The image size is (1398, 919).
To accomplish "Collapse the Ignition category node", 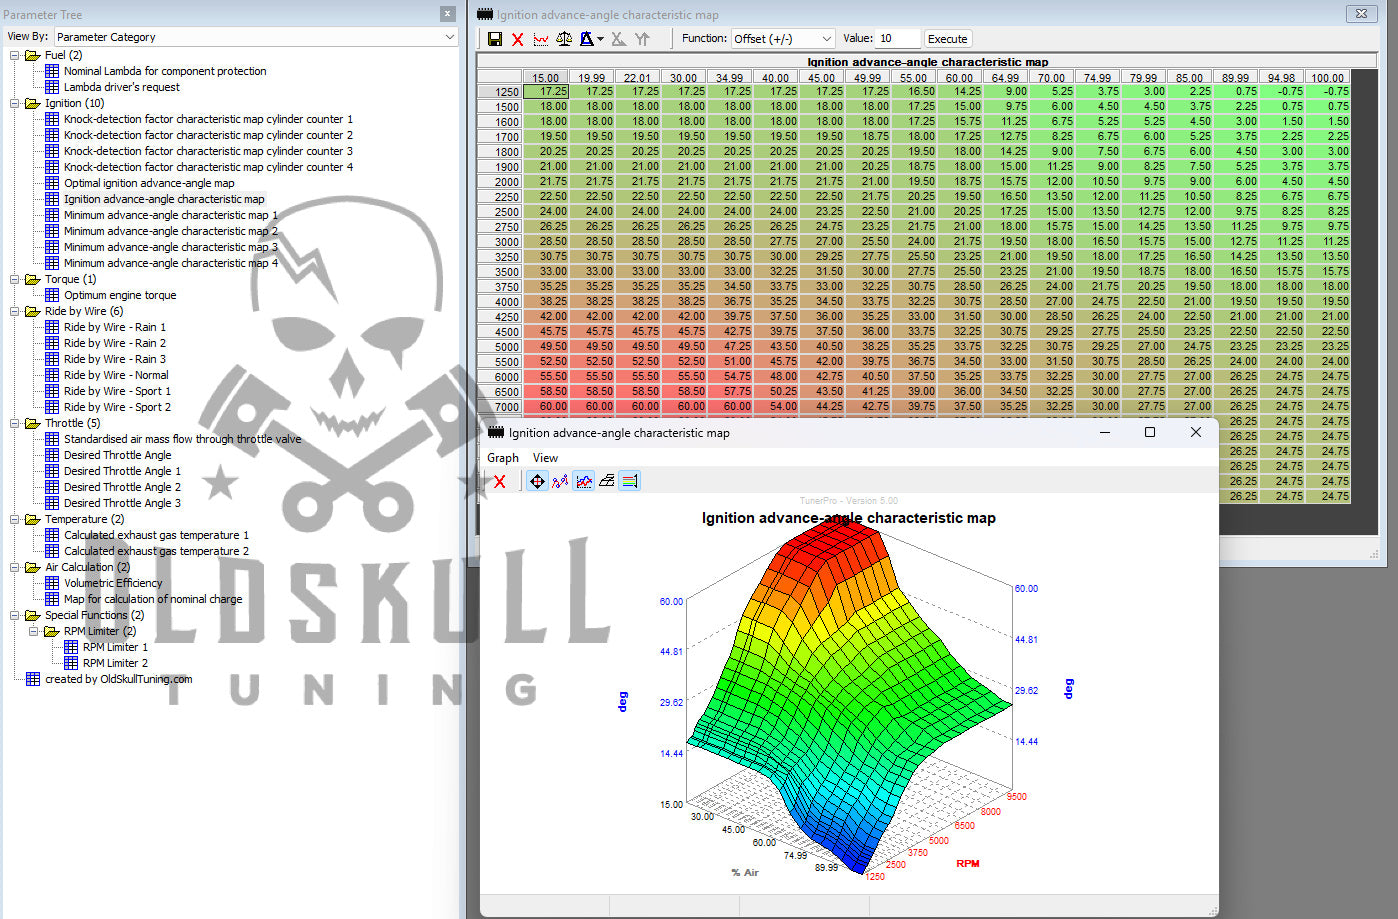I will click(15, 103).
